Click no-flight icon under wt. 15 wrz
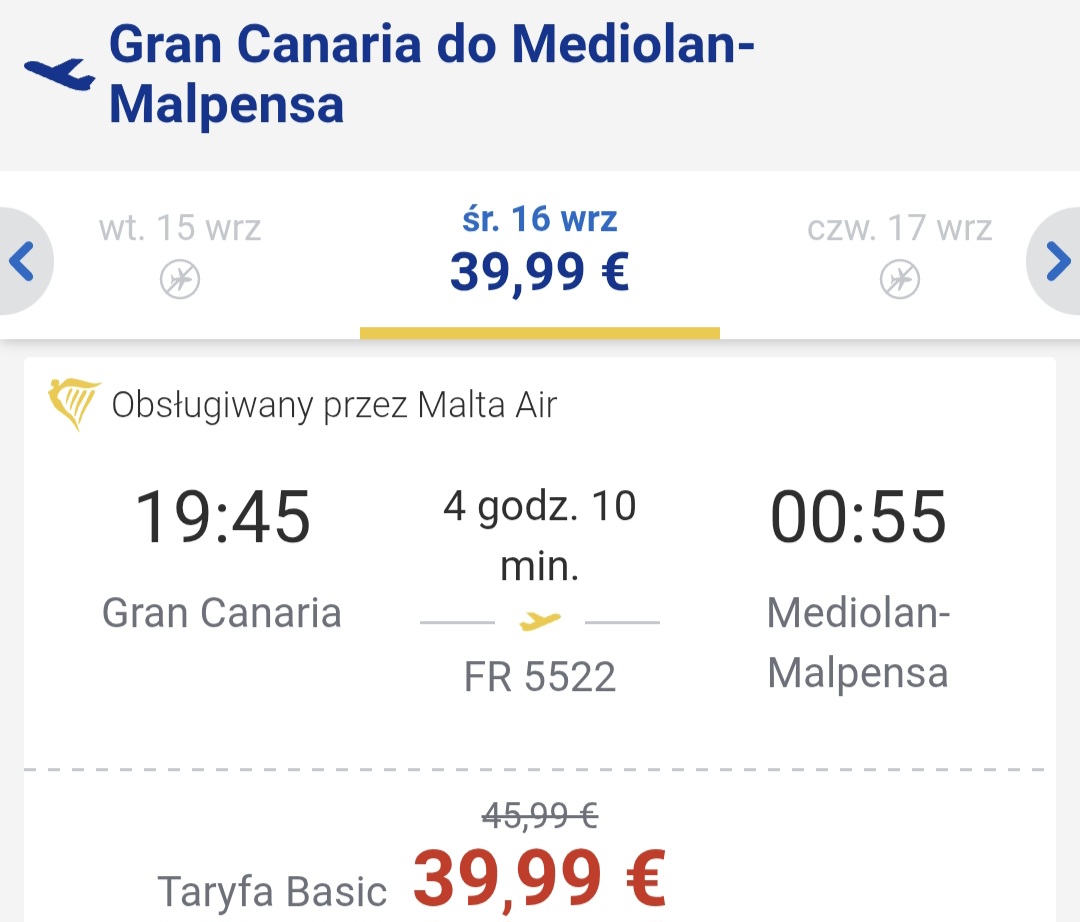Viewport: 1080px width, 922px height. tap(180, 280)
